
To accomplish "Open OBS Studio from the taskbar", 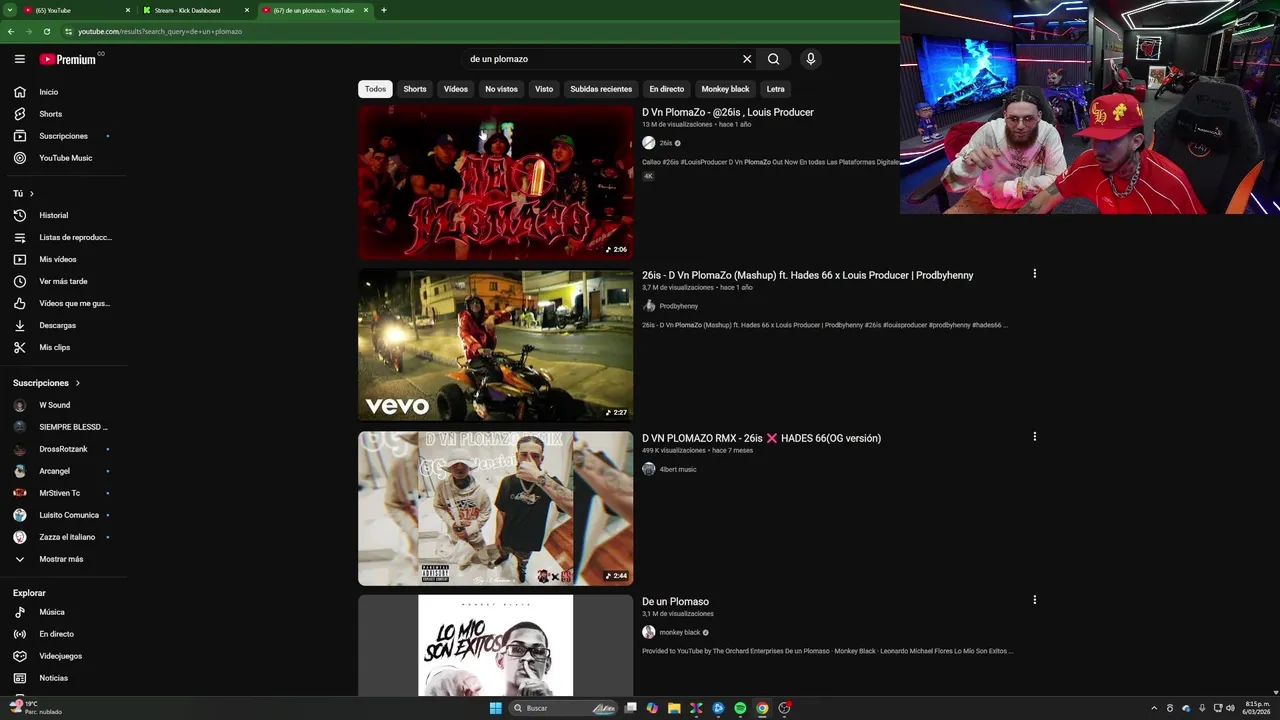I will click(785, 708).
